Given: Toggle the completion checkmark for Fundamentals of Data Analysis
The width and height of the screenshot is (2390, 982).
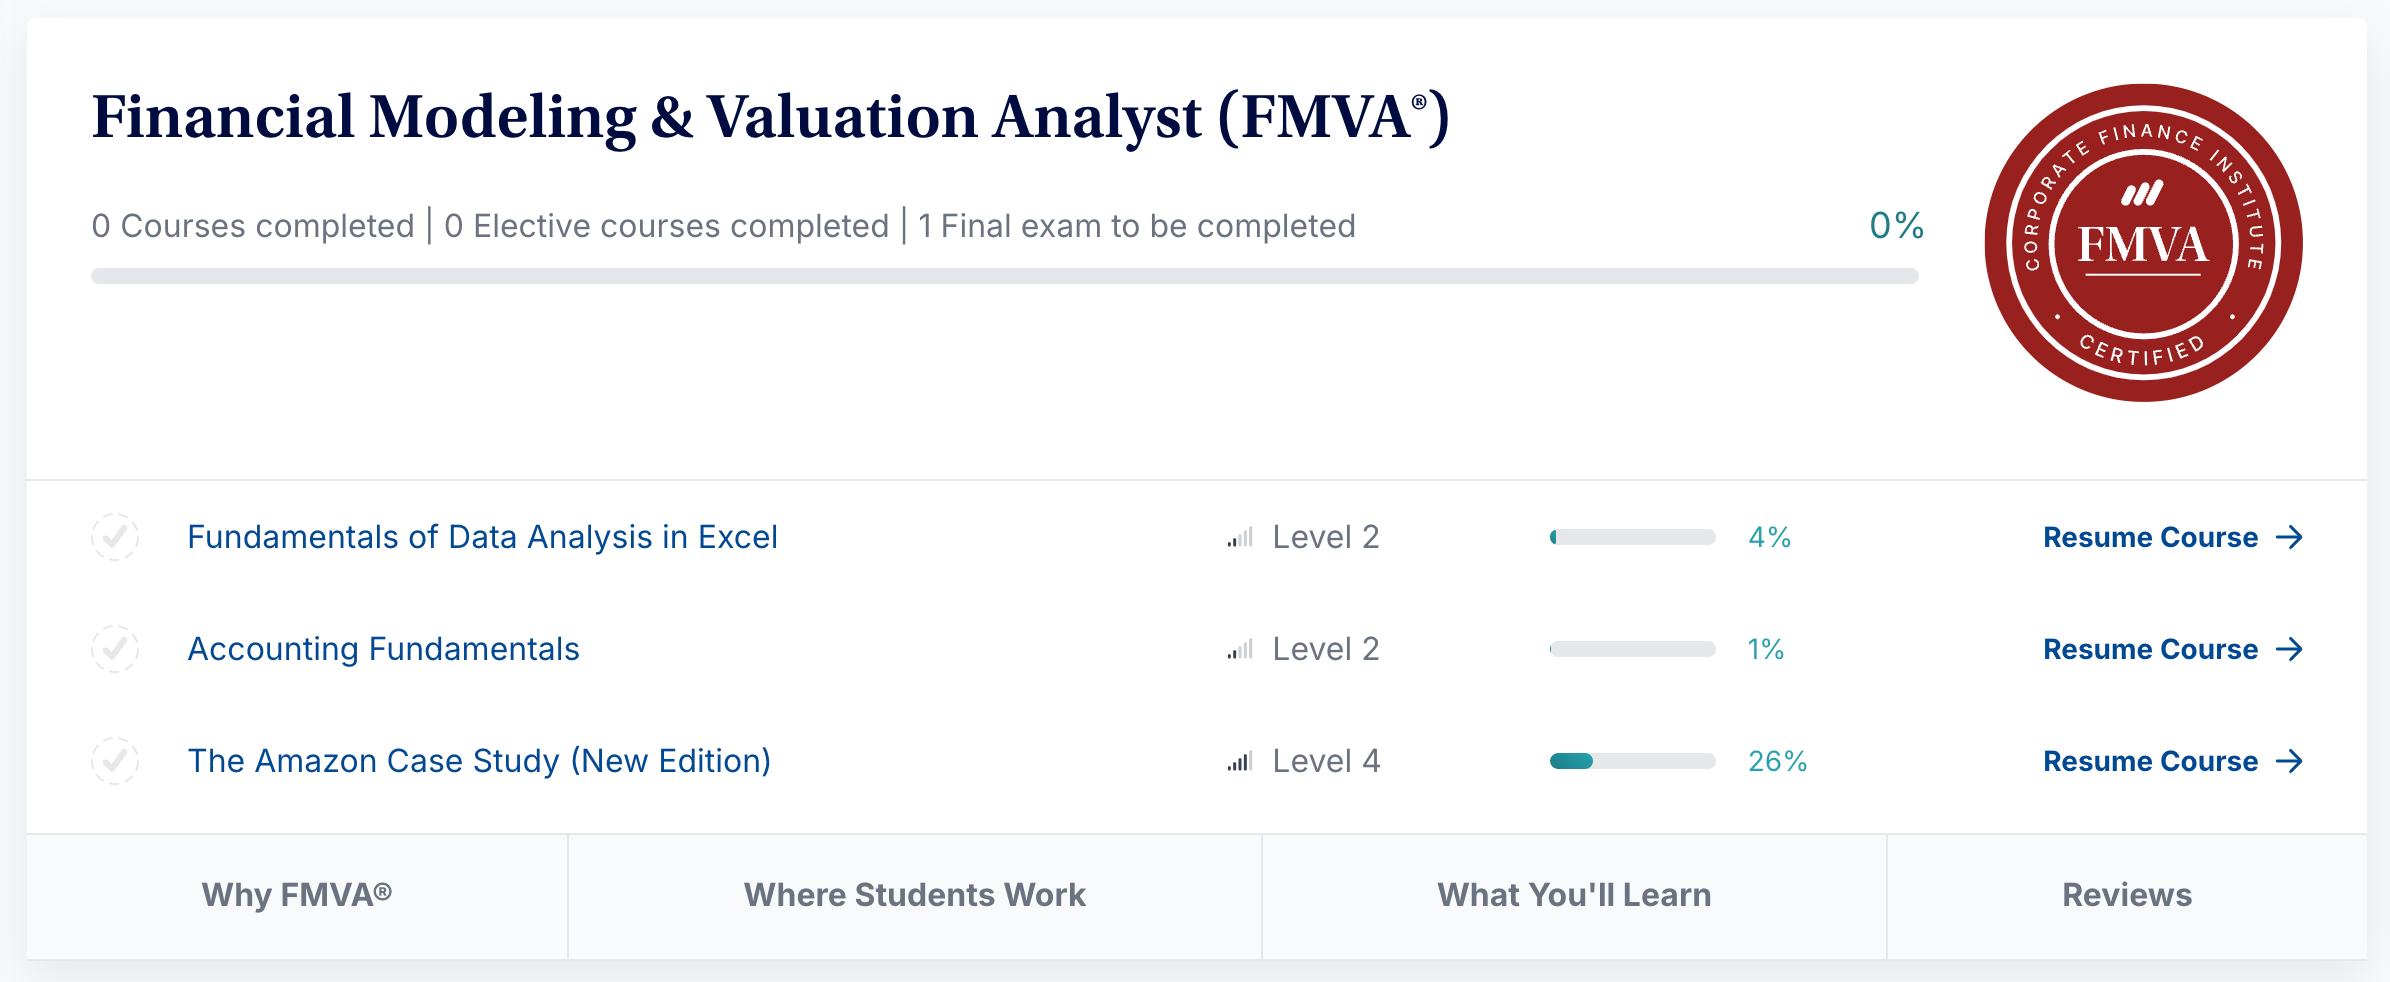Looking at the screenshot, I should (x=115, y=538).
